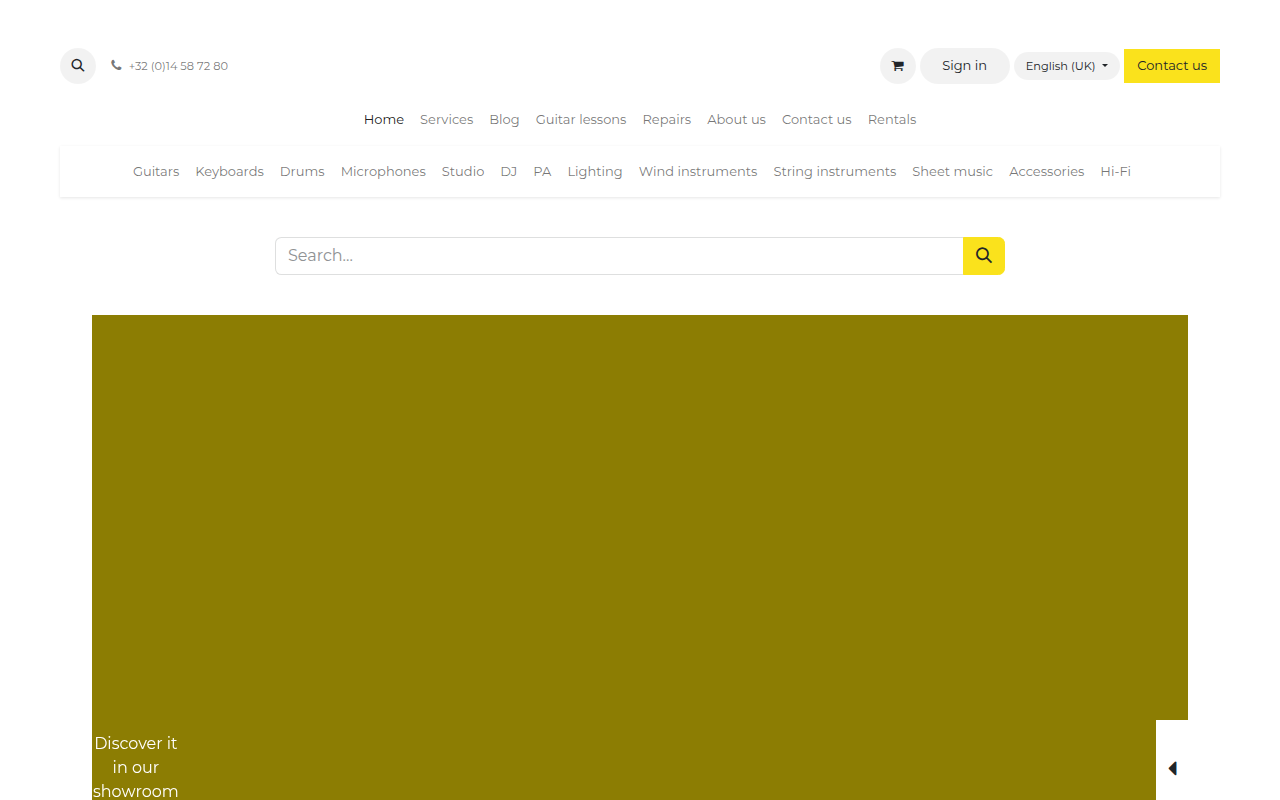Browse the Wind instruments category

coord(698,171)
